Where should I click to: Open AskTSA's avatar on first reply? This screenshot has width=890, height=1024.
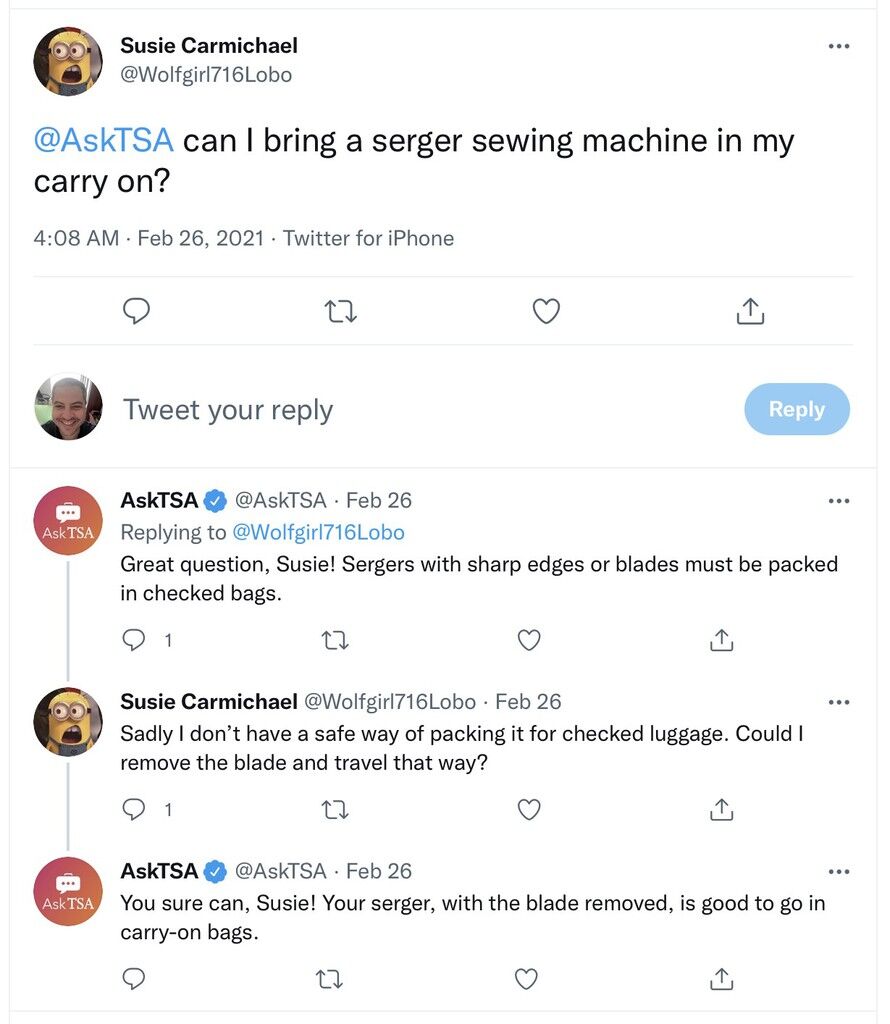tap(68, 520)
